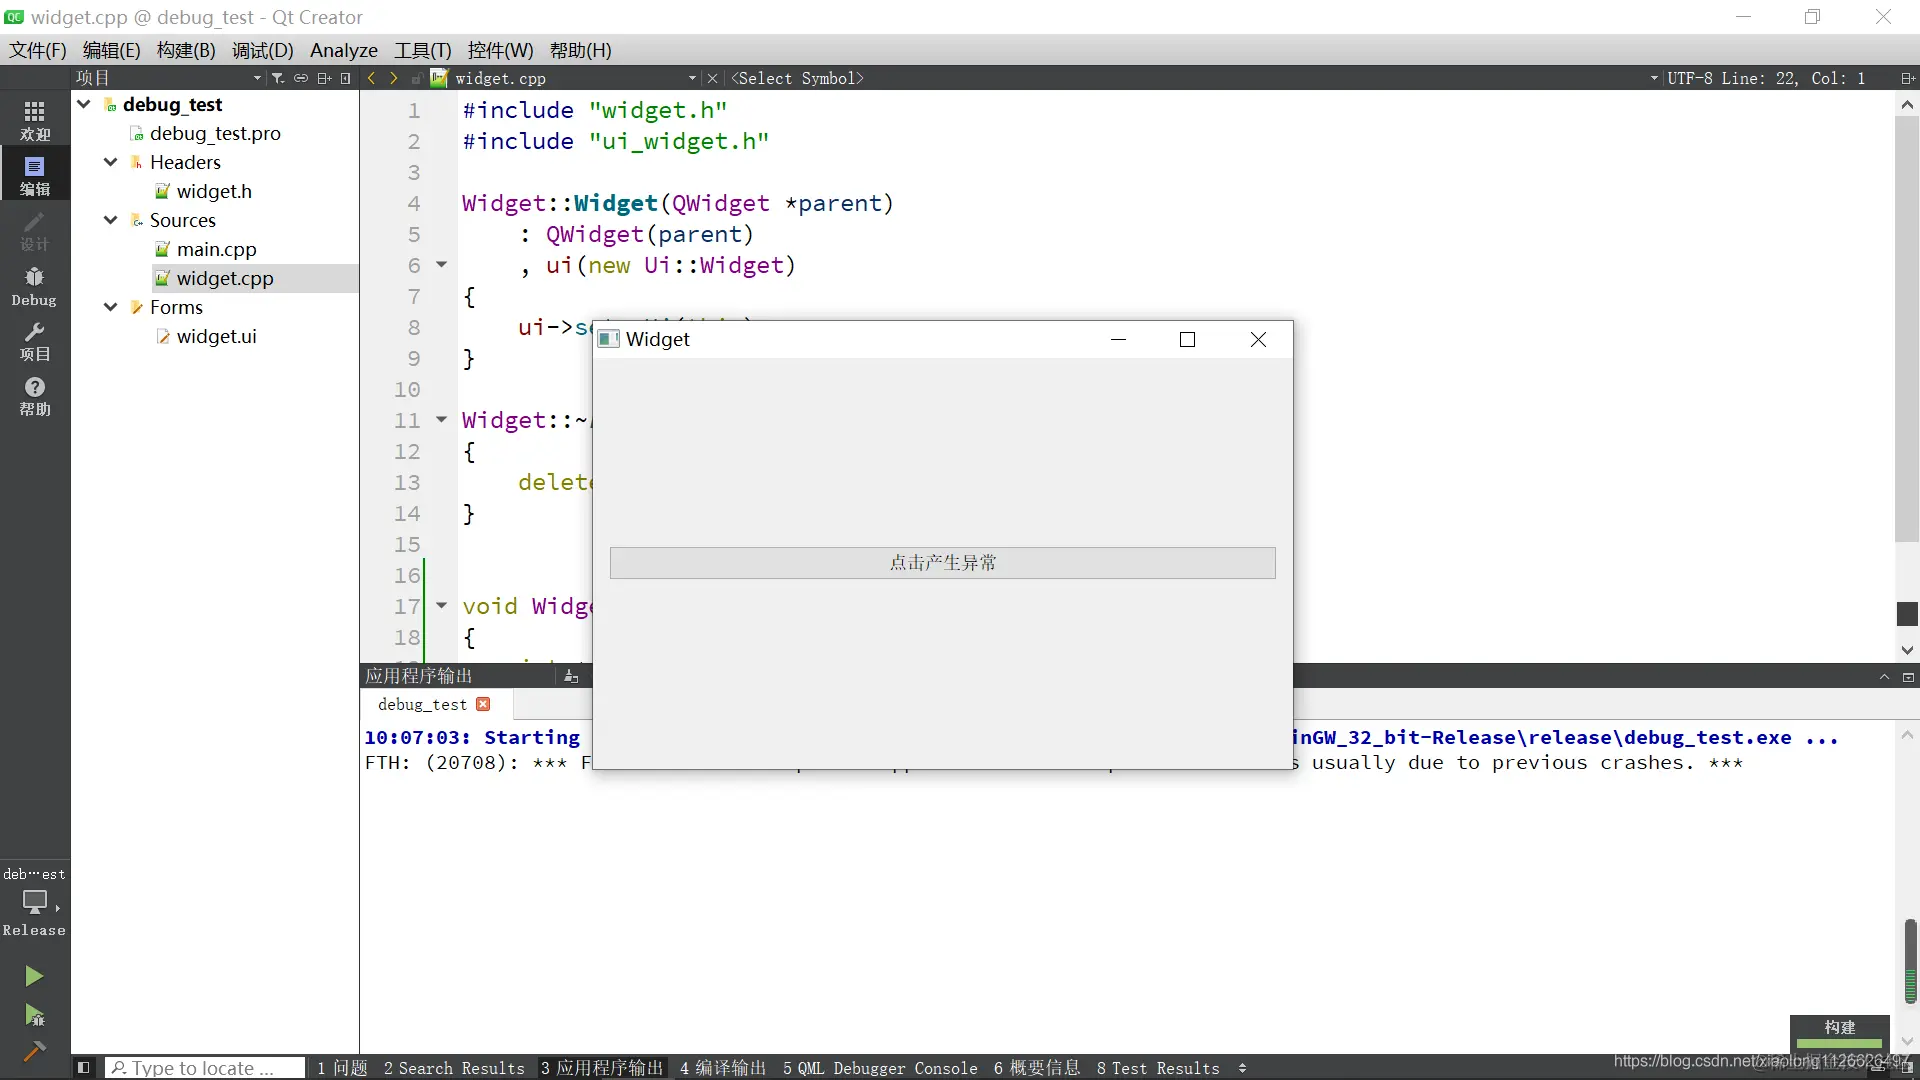
Task: Switch to Debug mode in sidebar
Action: (x=34, y=286)
